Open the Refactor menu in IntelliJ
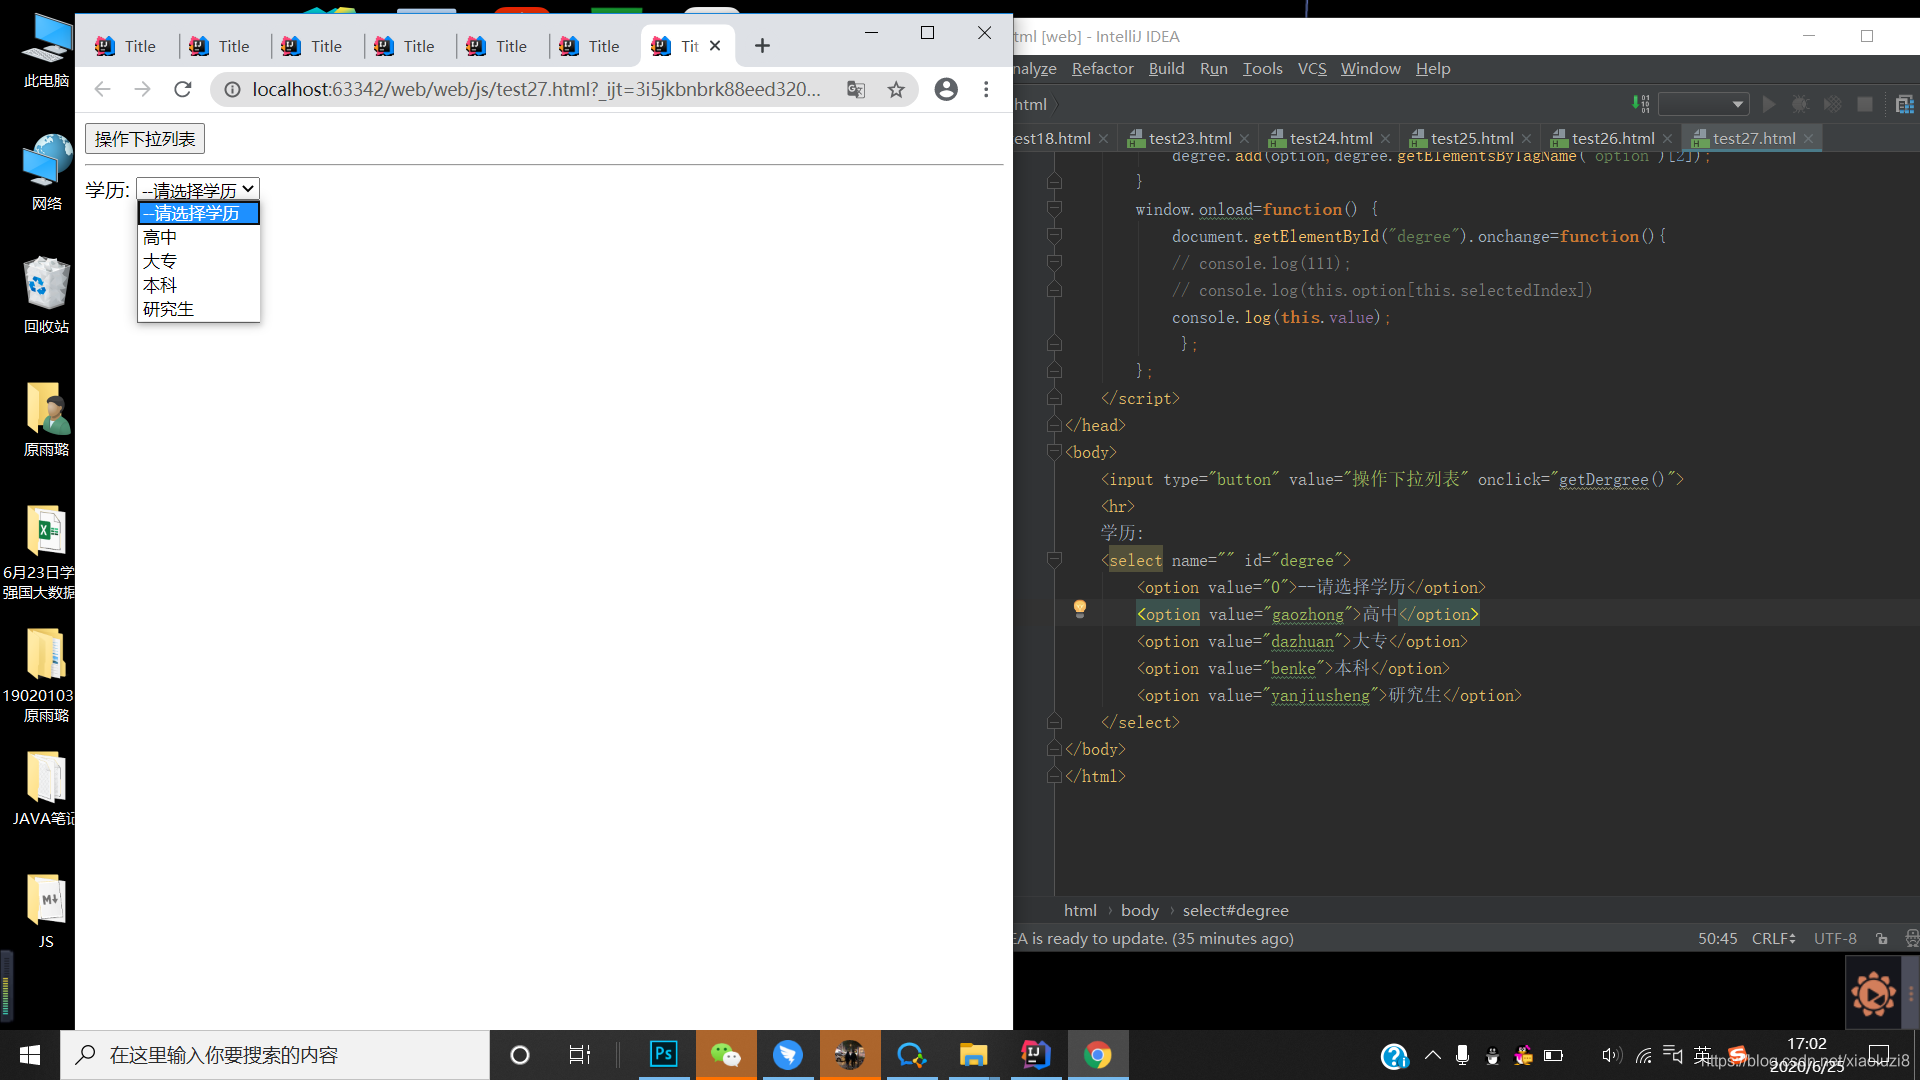1920x1080 pixels. coord(1102,69)
